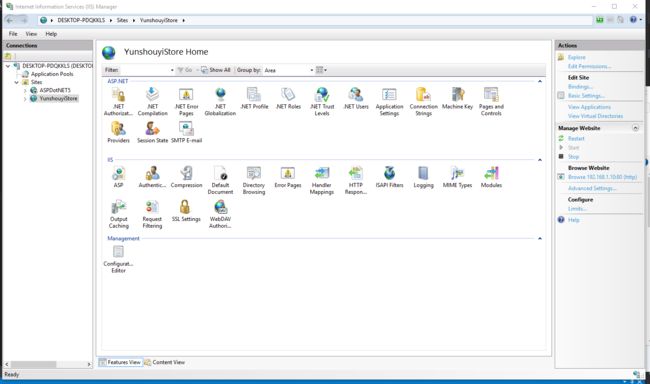The image size is (650, 384).
Task: Click Show All in filter bar
Action: pyautogui.click(x=216, y=70)
